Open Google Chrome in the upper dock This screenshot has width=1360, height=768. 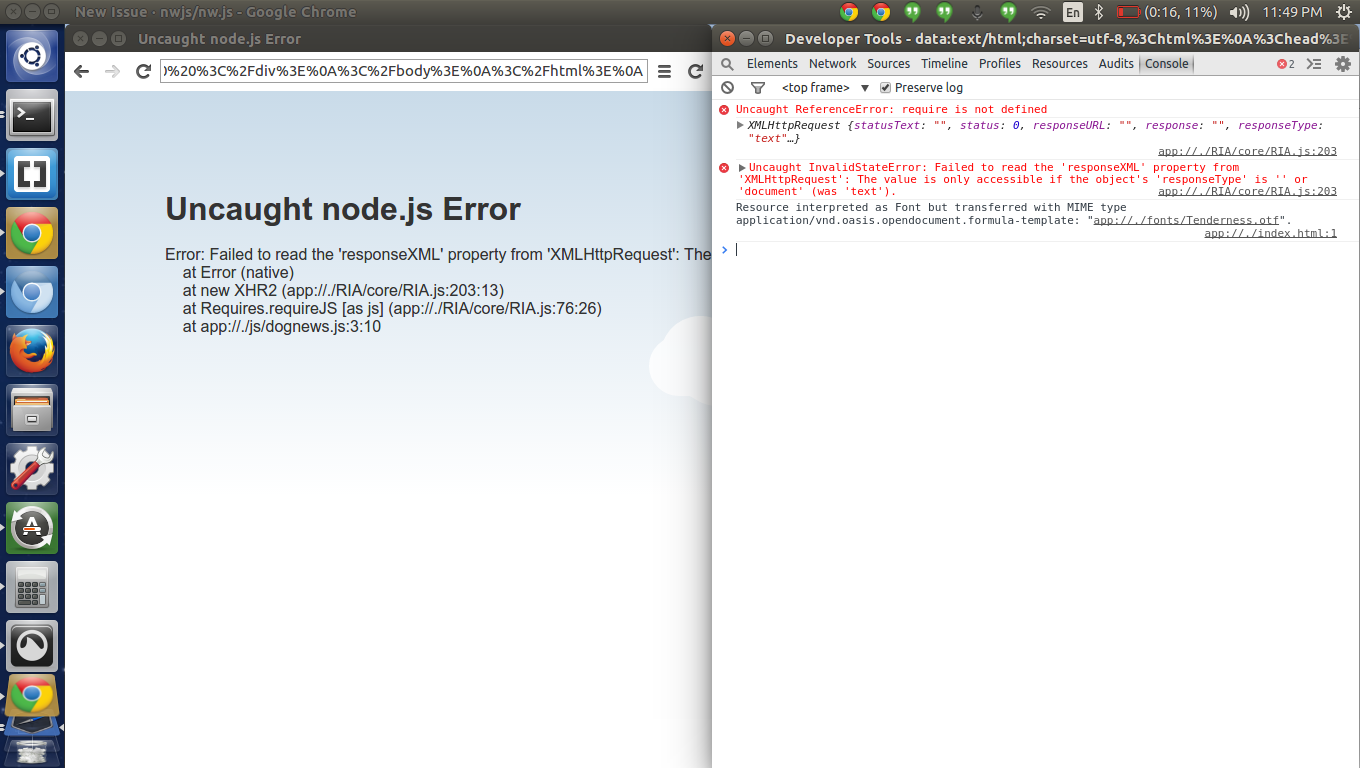(32, 234)
